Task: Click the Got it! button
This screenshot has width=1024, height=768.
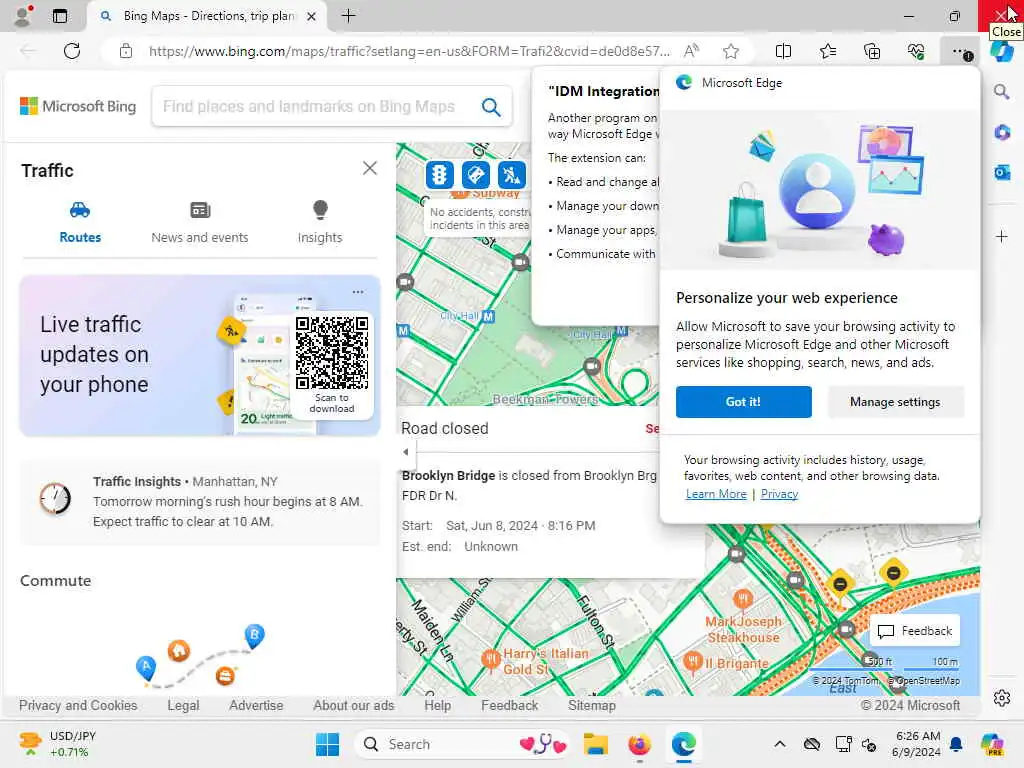Action: click(x=744, y=402)
